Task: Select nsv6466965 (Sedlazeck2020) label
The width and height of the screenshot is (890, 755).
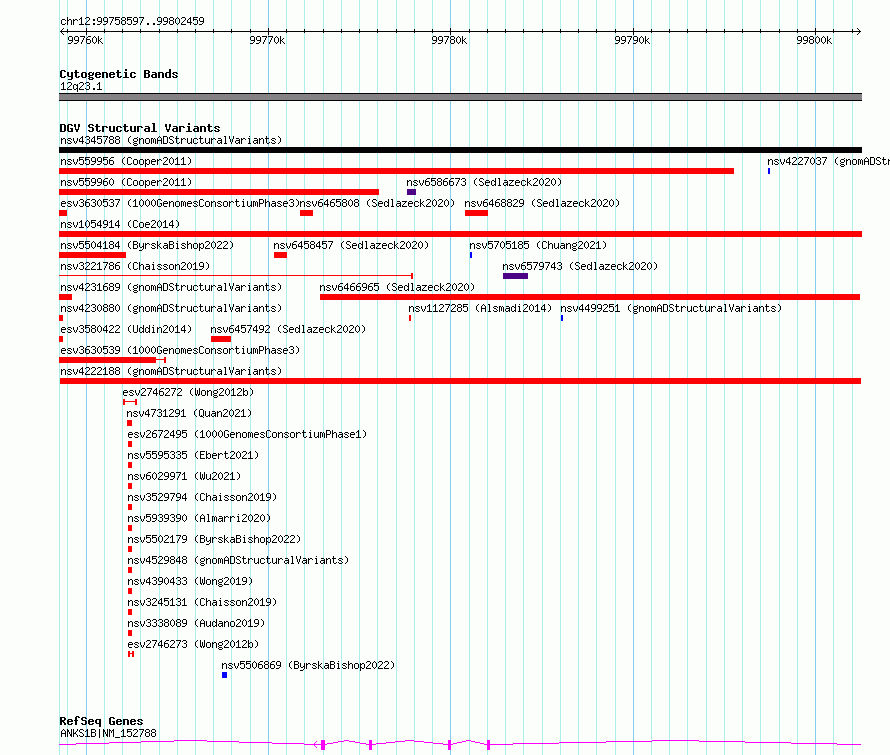Action: tap(397, 287)
